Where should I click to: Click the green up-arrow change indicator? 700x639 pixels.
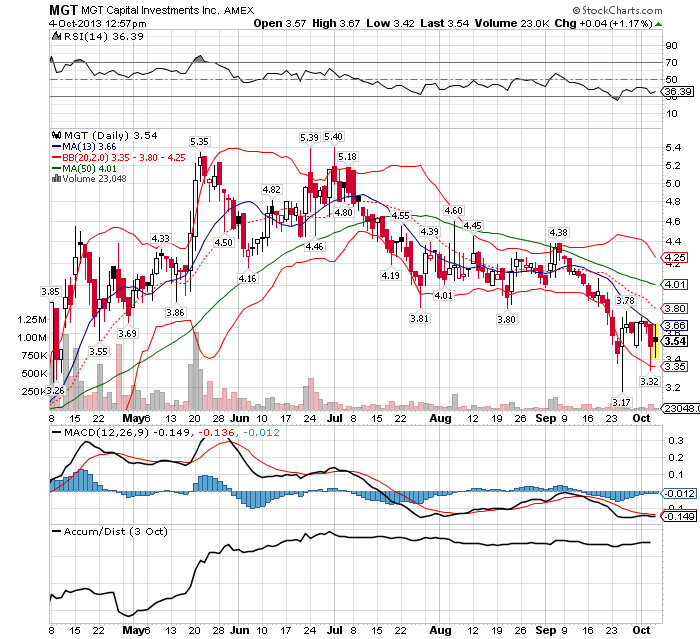click(658, 24)
